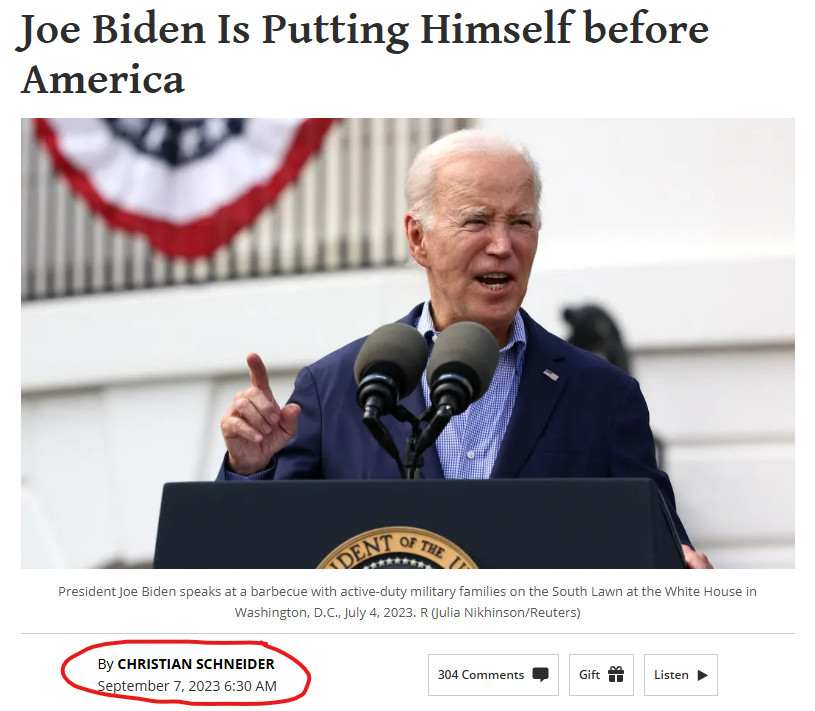Click the flag bunting in the photo
The image size is (815, 711).
tap(186, 182)
